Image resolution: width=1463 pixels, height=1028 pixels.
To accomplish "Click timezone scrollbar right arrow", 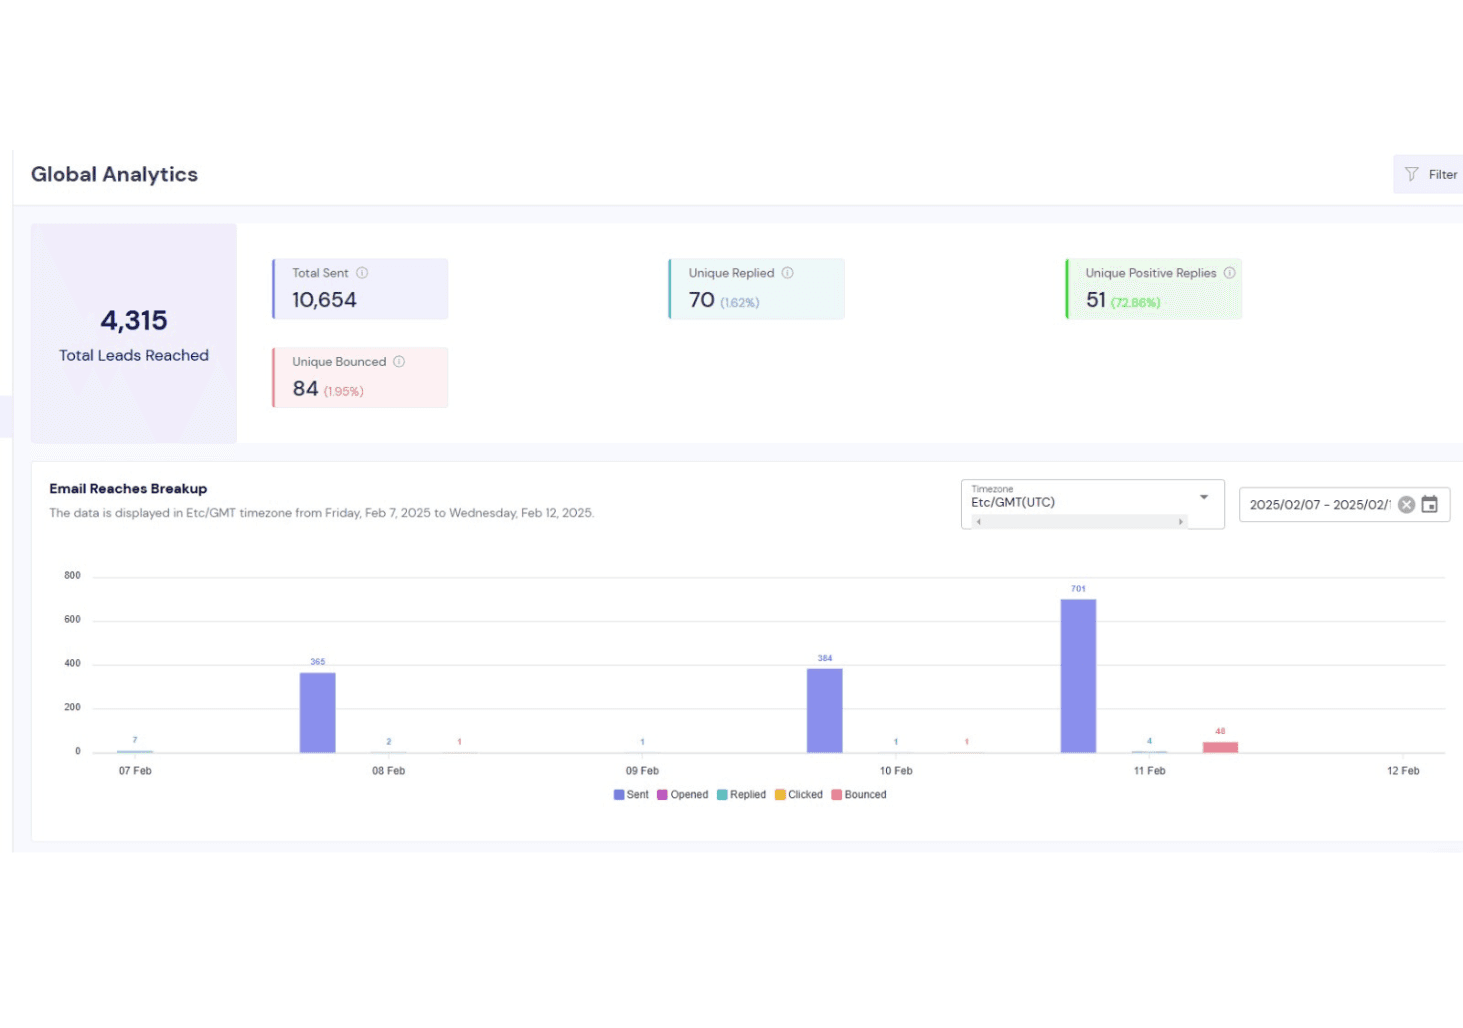I will point(1181,522).
